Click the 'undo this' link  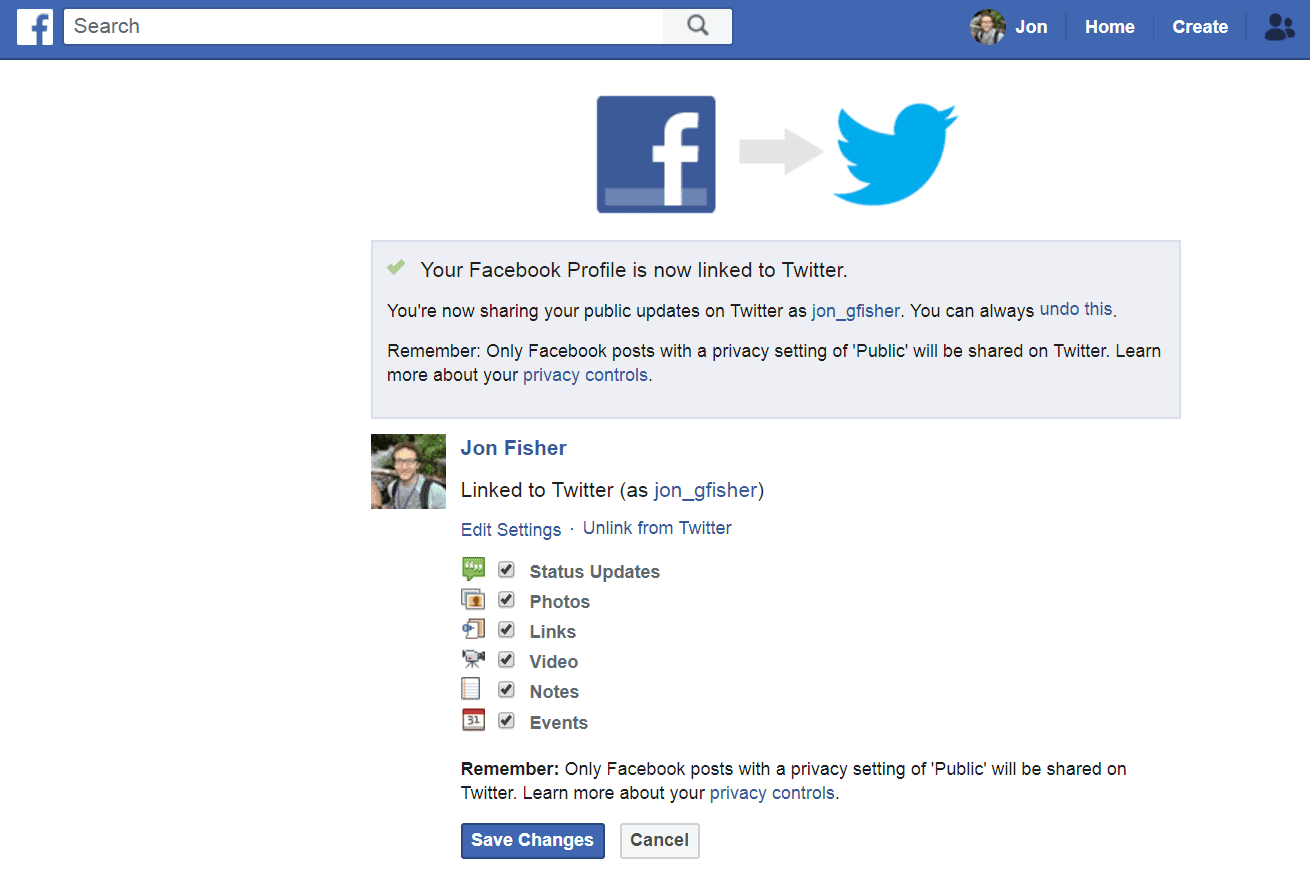[1076, 309]
